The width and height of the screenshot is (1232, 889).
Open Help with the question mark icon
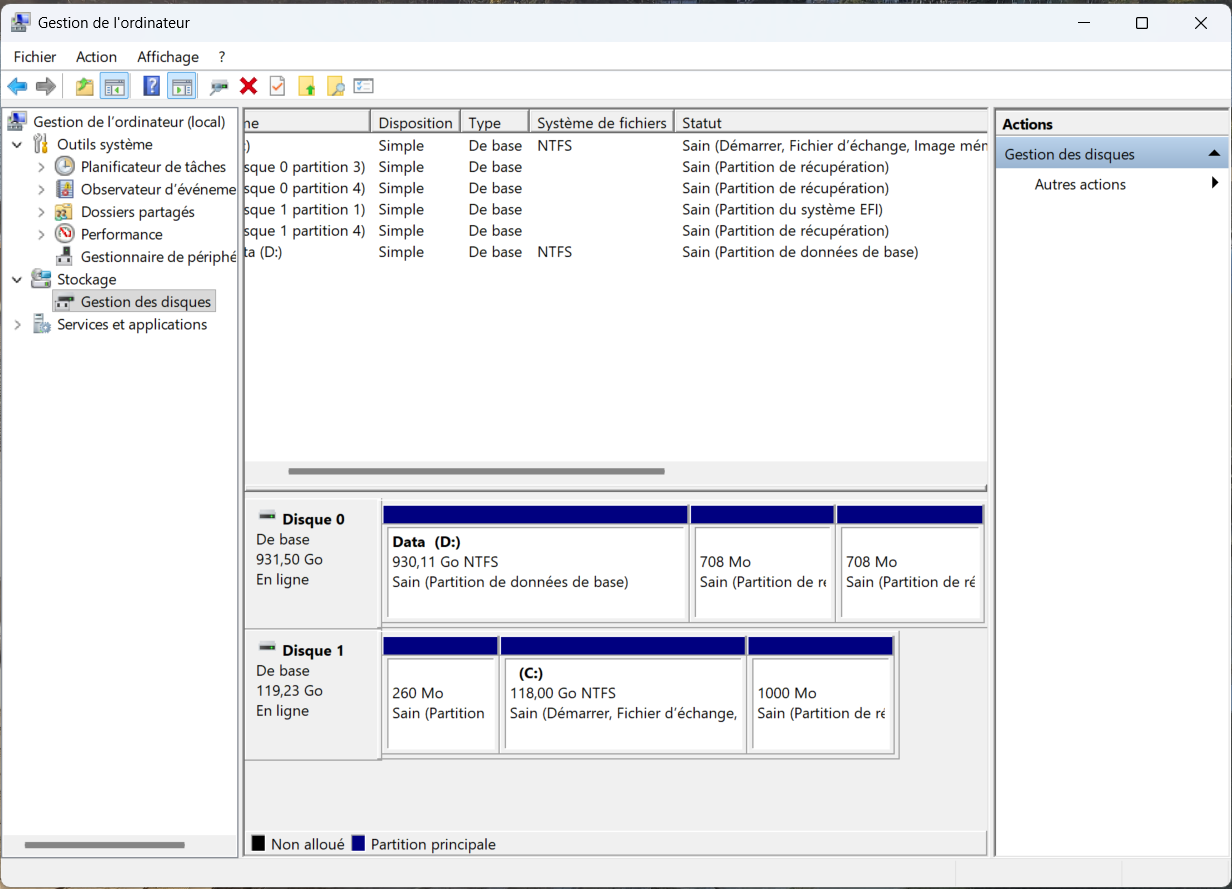pyautogui.click(x=151, y=87)
